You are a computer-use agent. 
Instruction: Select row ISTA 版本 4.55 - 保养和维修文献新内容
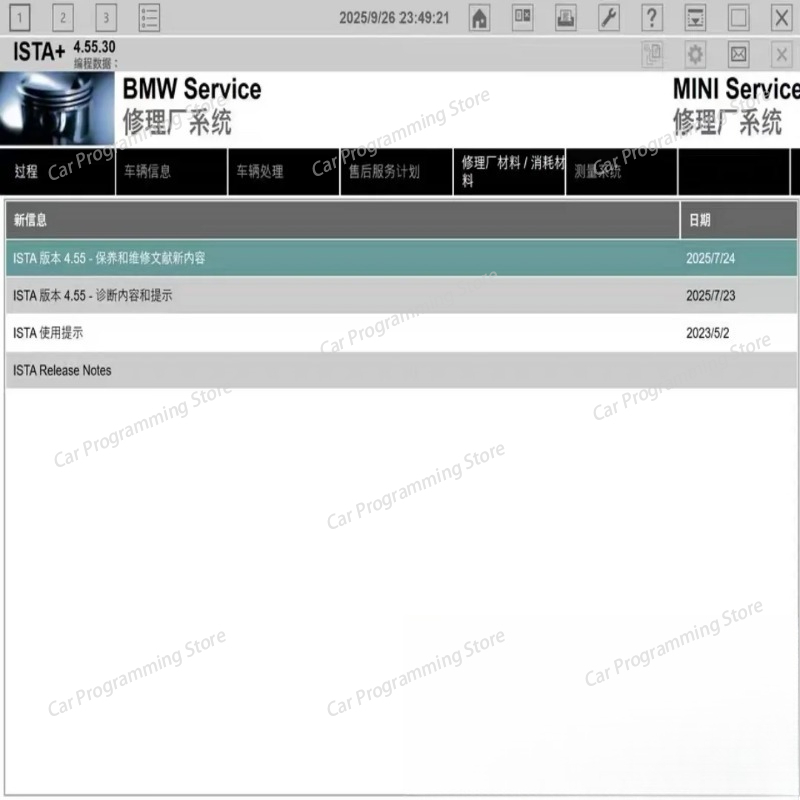point(401,258)
